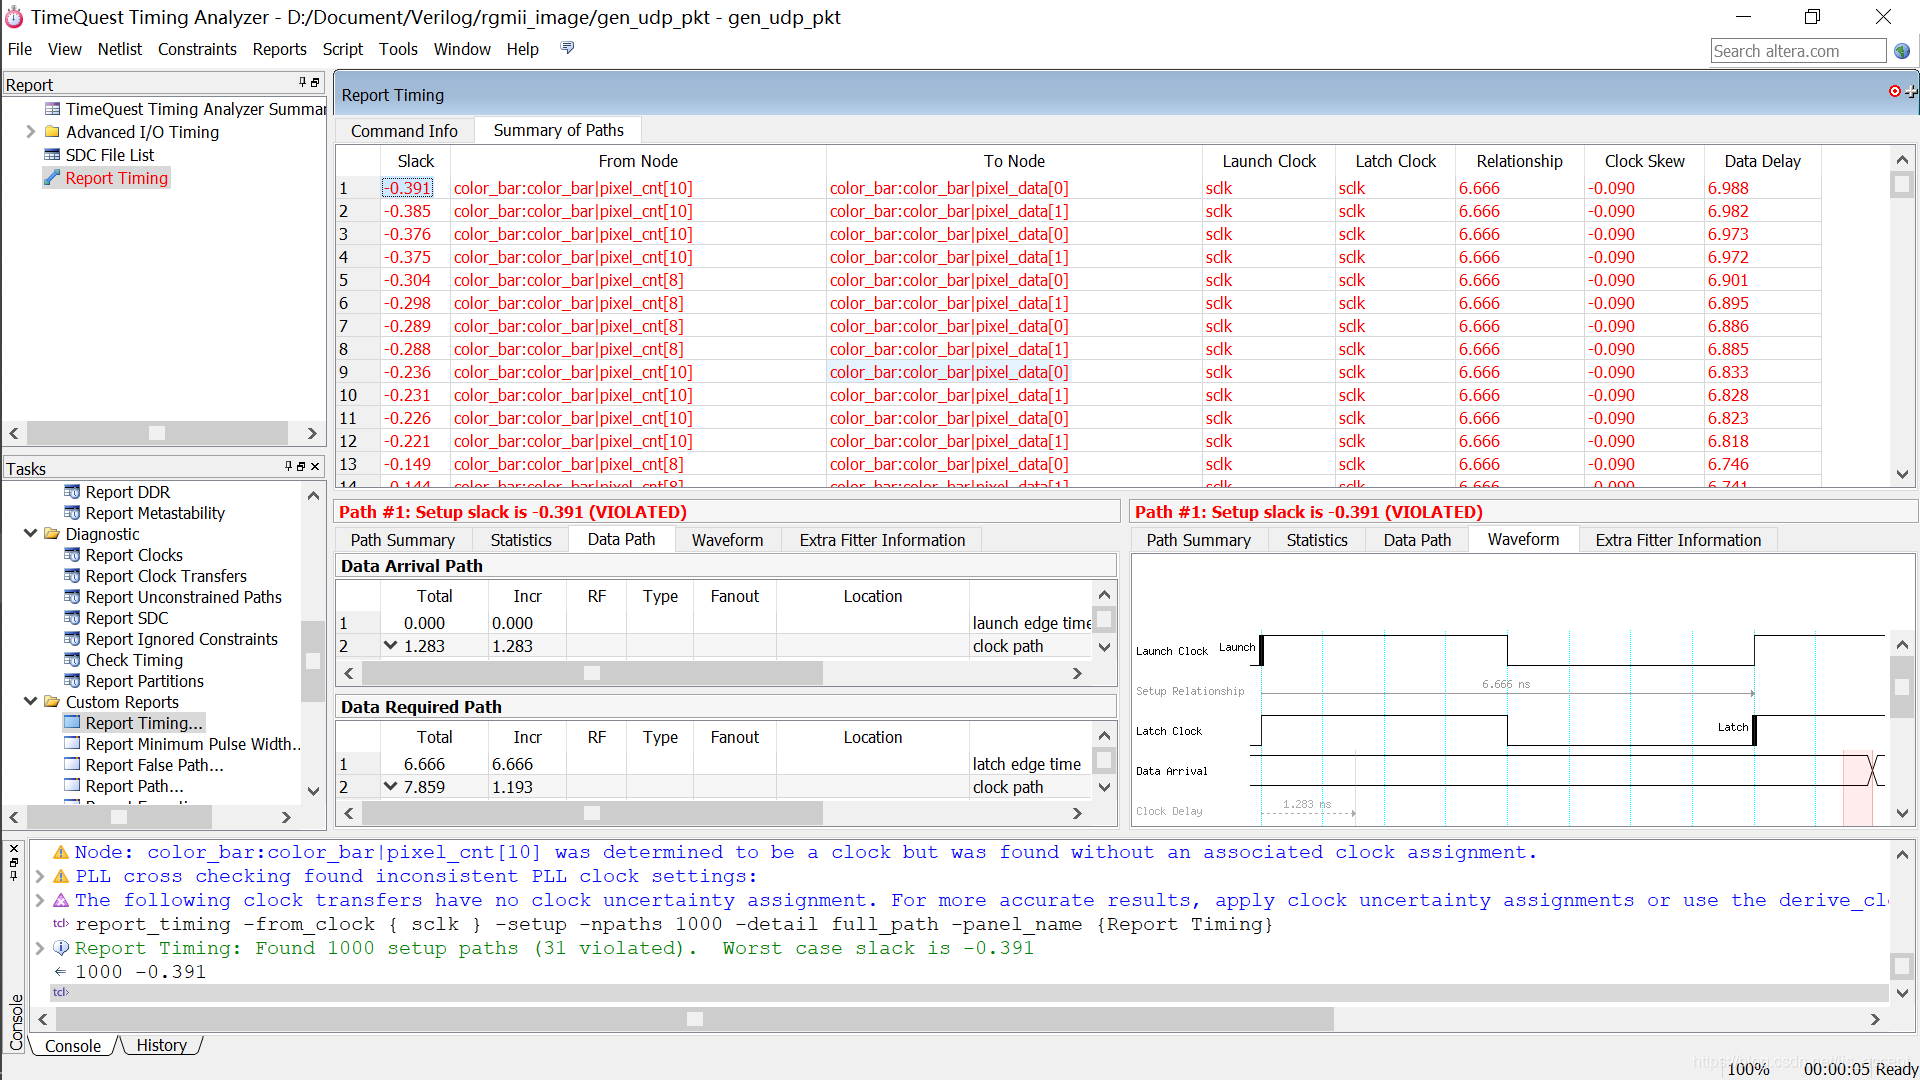
Task: Click the Report Partitions task icon
Action: [x=72, y=681]
